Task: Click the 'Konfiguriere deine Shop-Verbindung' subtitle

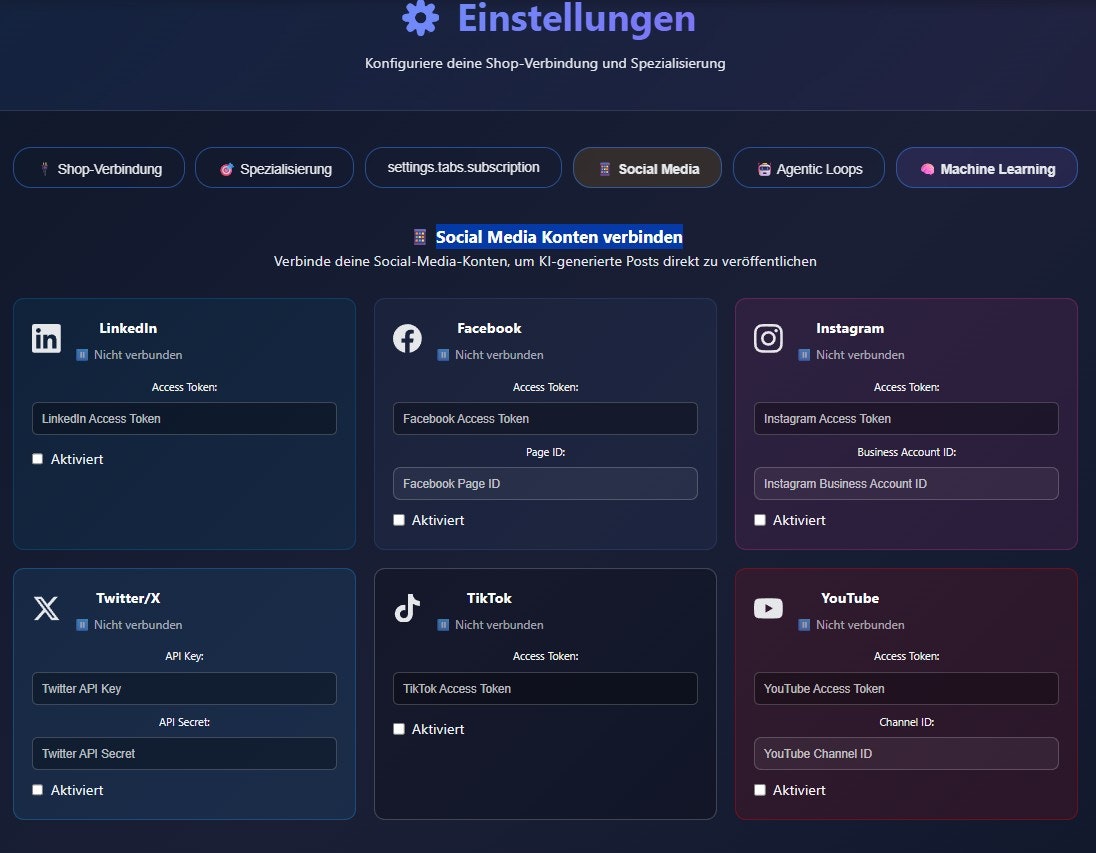Action: pyautogui.click(x=545, y=63)
